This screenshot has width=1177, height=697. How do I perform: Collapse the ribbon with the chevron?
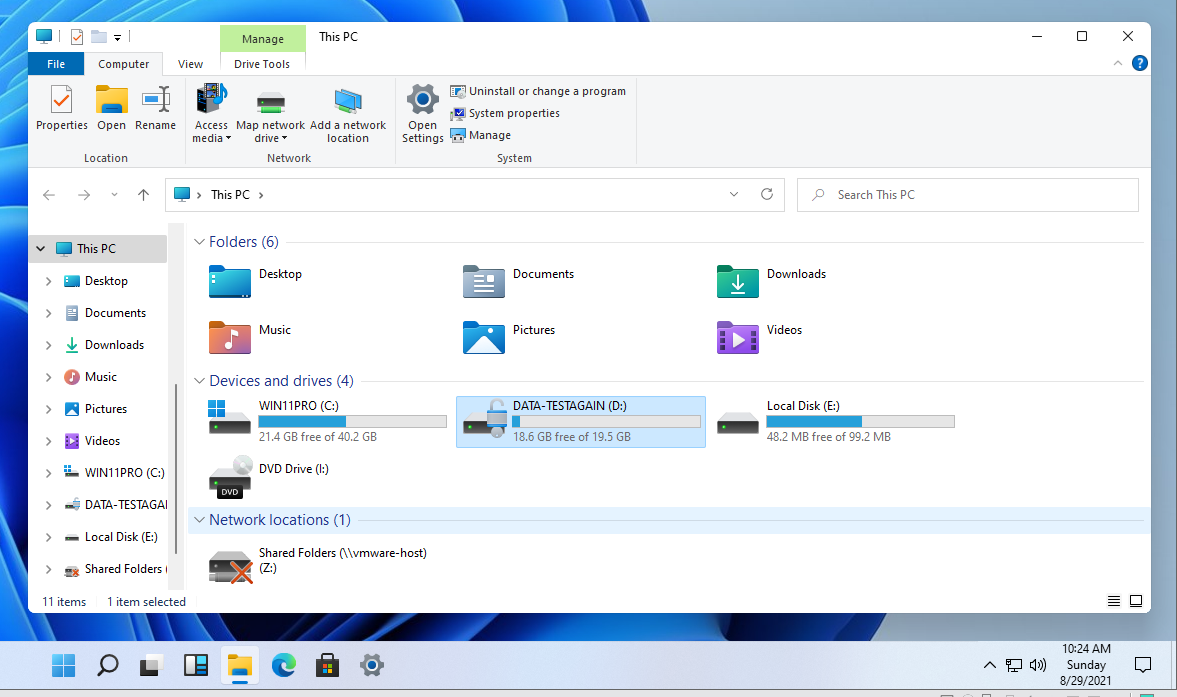coord(1118,63)
